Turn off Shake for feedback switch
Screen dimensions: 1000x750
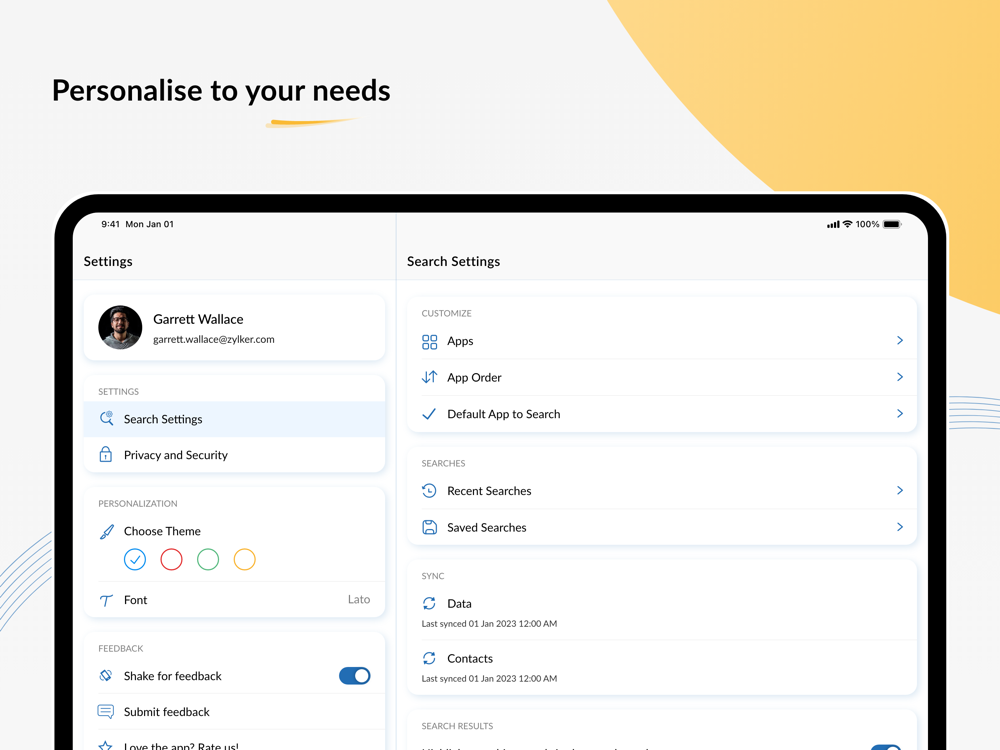pyautogui.click(x=355, y=675)
